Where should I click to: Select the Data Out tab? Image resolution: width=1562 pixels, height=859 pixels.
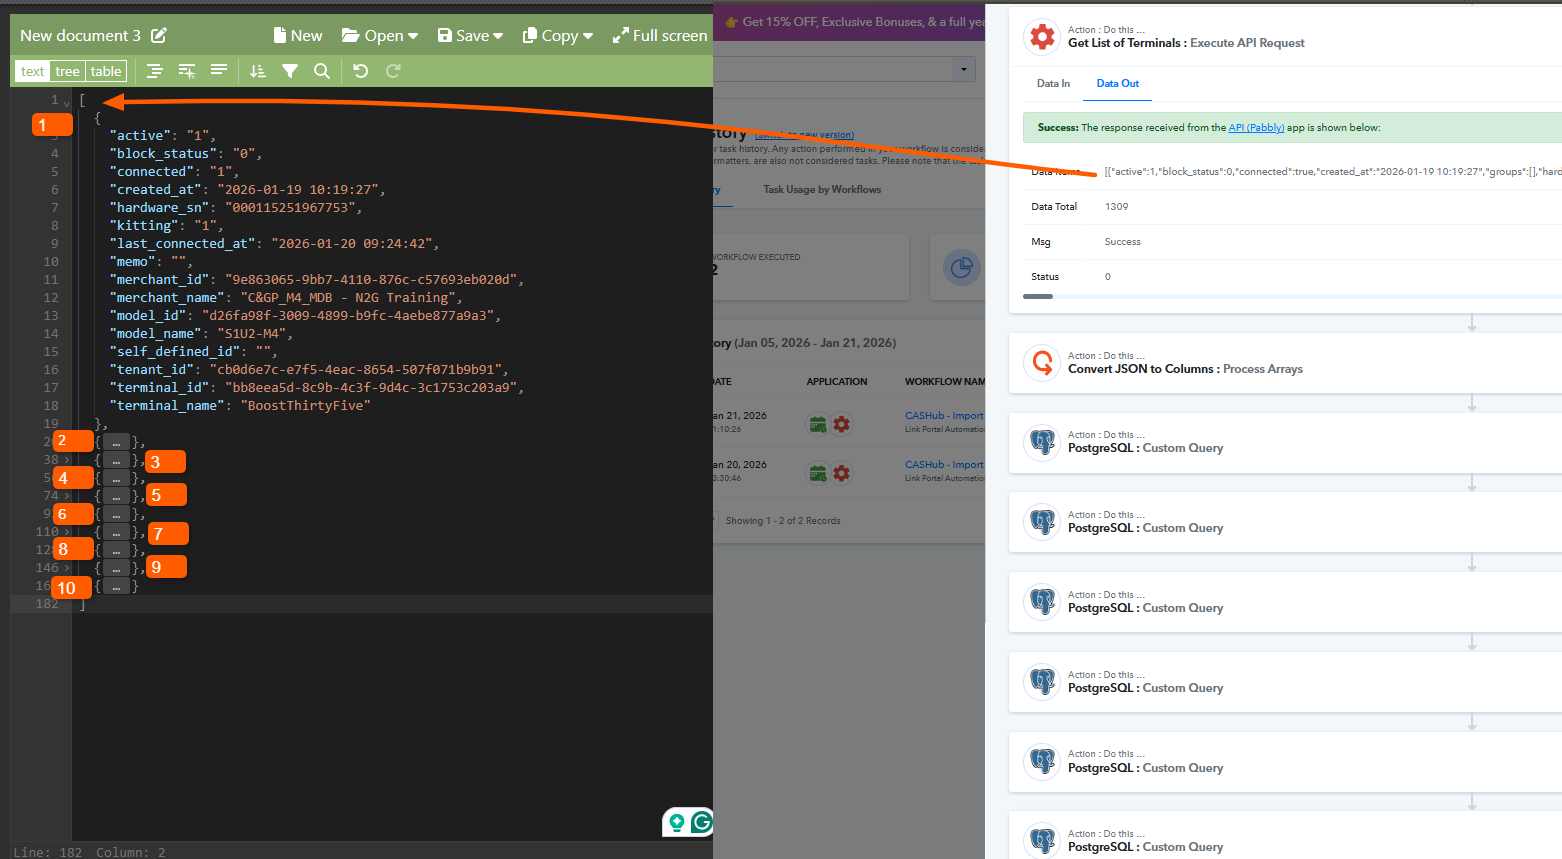(1117, 84)
